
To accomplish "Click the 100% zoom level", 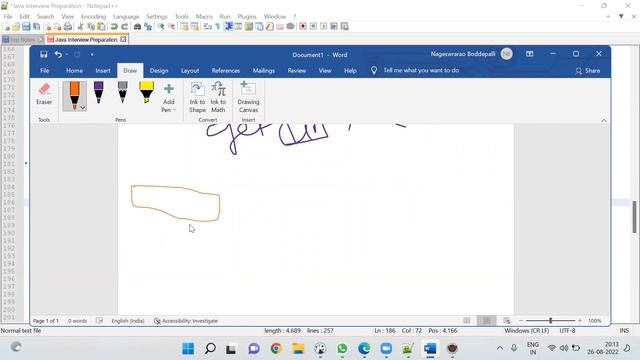I will click(x=594, y=321).
